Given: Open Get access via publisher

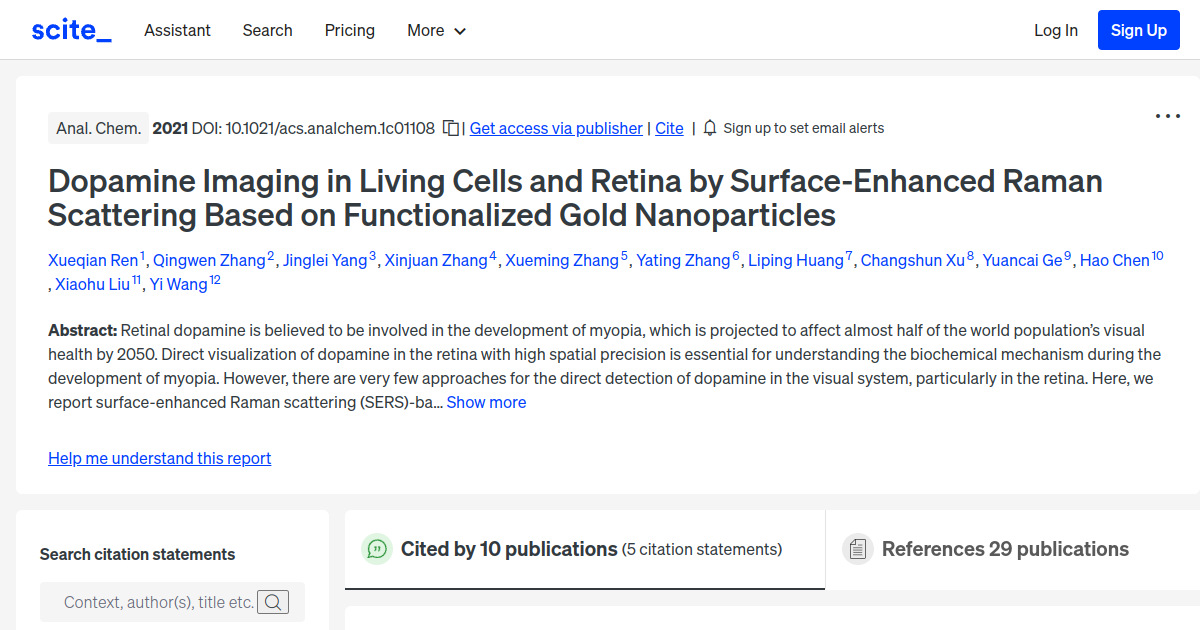Looking at the screenshot, I should [x=556, y=128].
